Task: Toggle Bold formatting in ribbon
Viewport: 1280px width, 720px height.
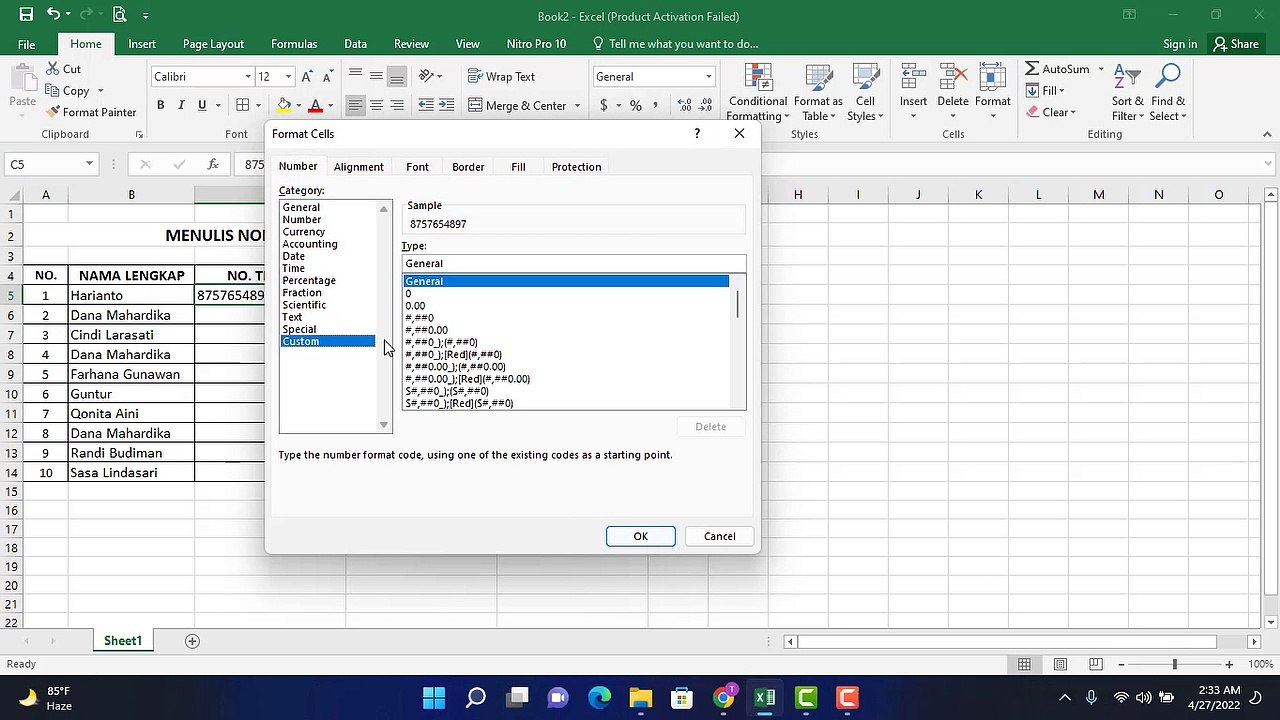Action: click(160, 105)
